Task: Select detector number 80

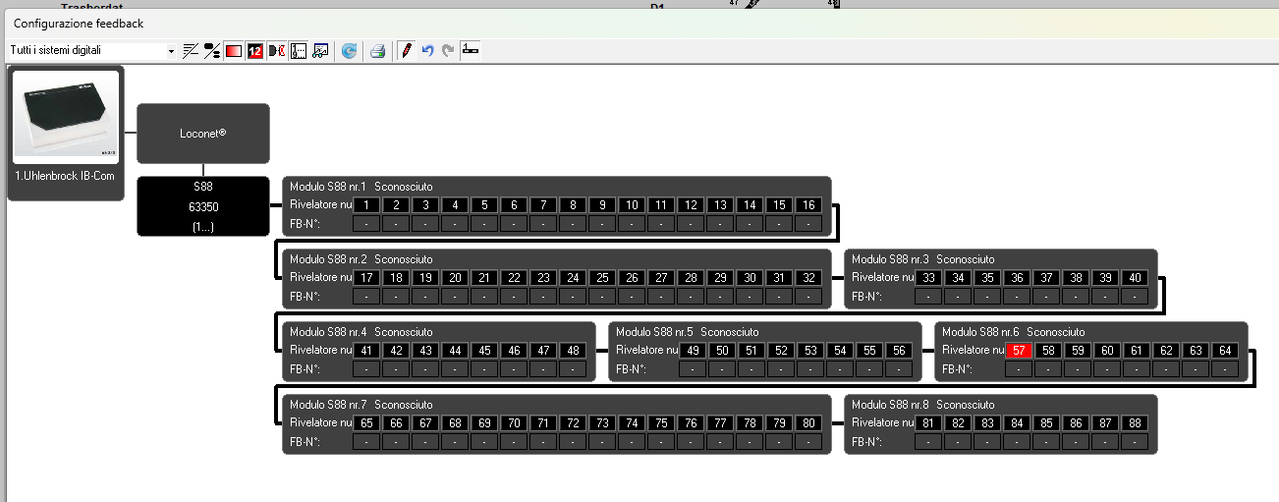Action: 808,423
